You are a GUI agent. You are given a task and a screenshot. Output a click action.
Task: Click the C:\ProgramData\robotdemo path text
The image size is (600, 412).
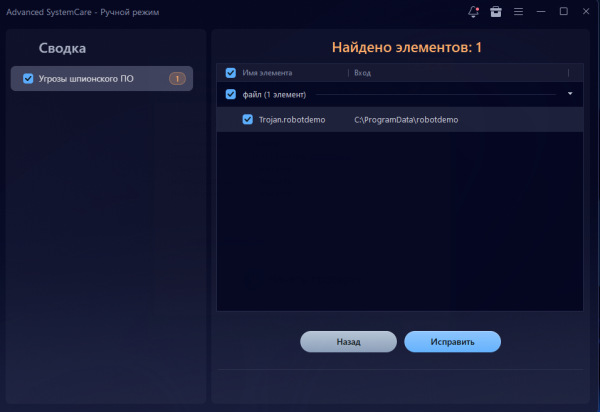pos(406,120)
